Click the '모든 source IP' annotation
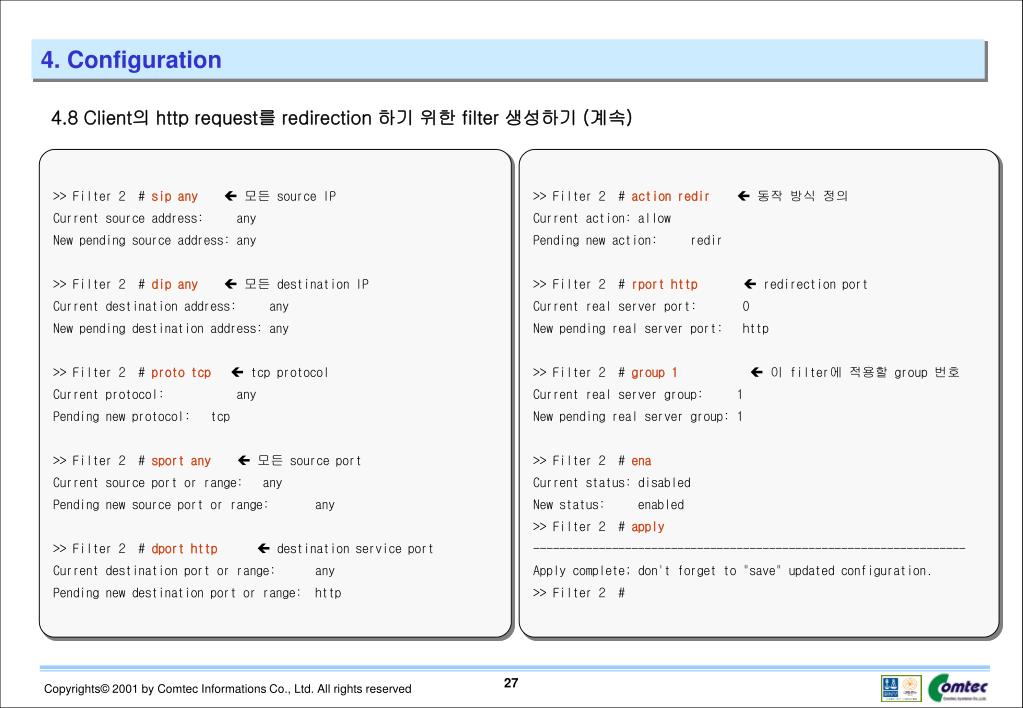The height and width of the screenshot is (708, 1023). (290, 196)
